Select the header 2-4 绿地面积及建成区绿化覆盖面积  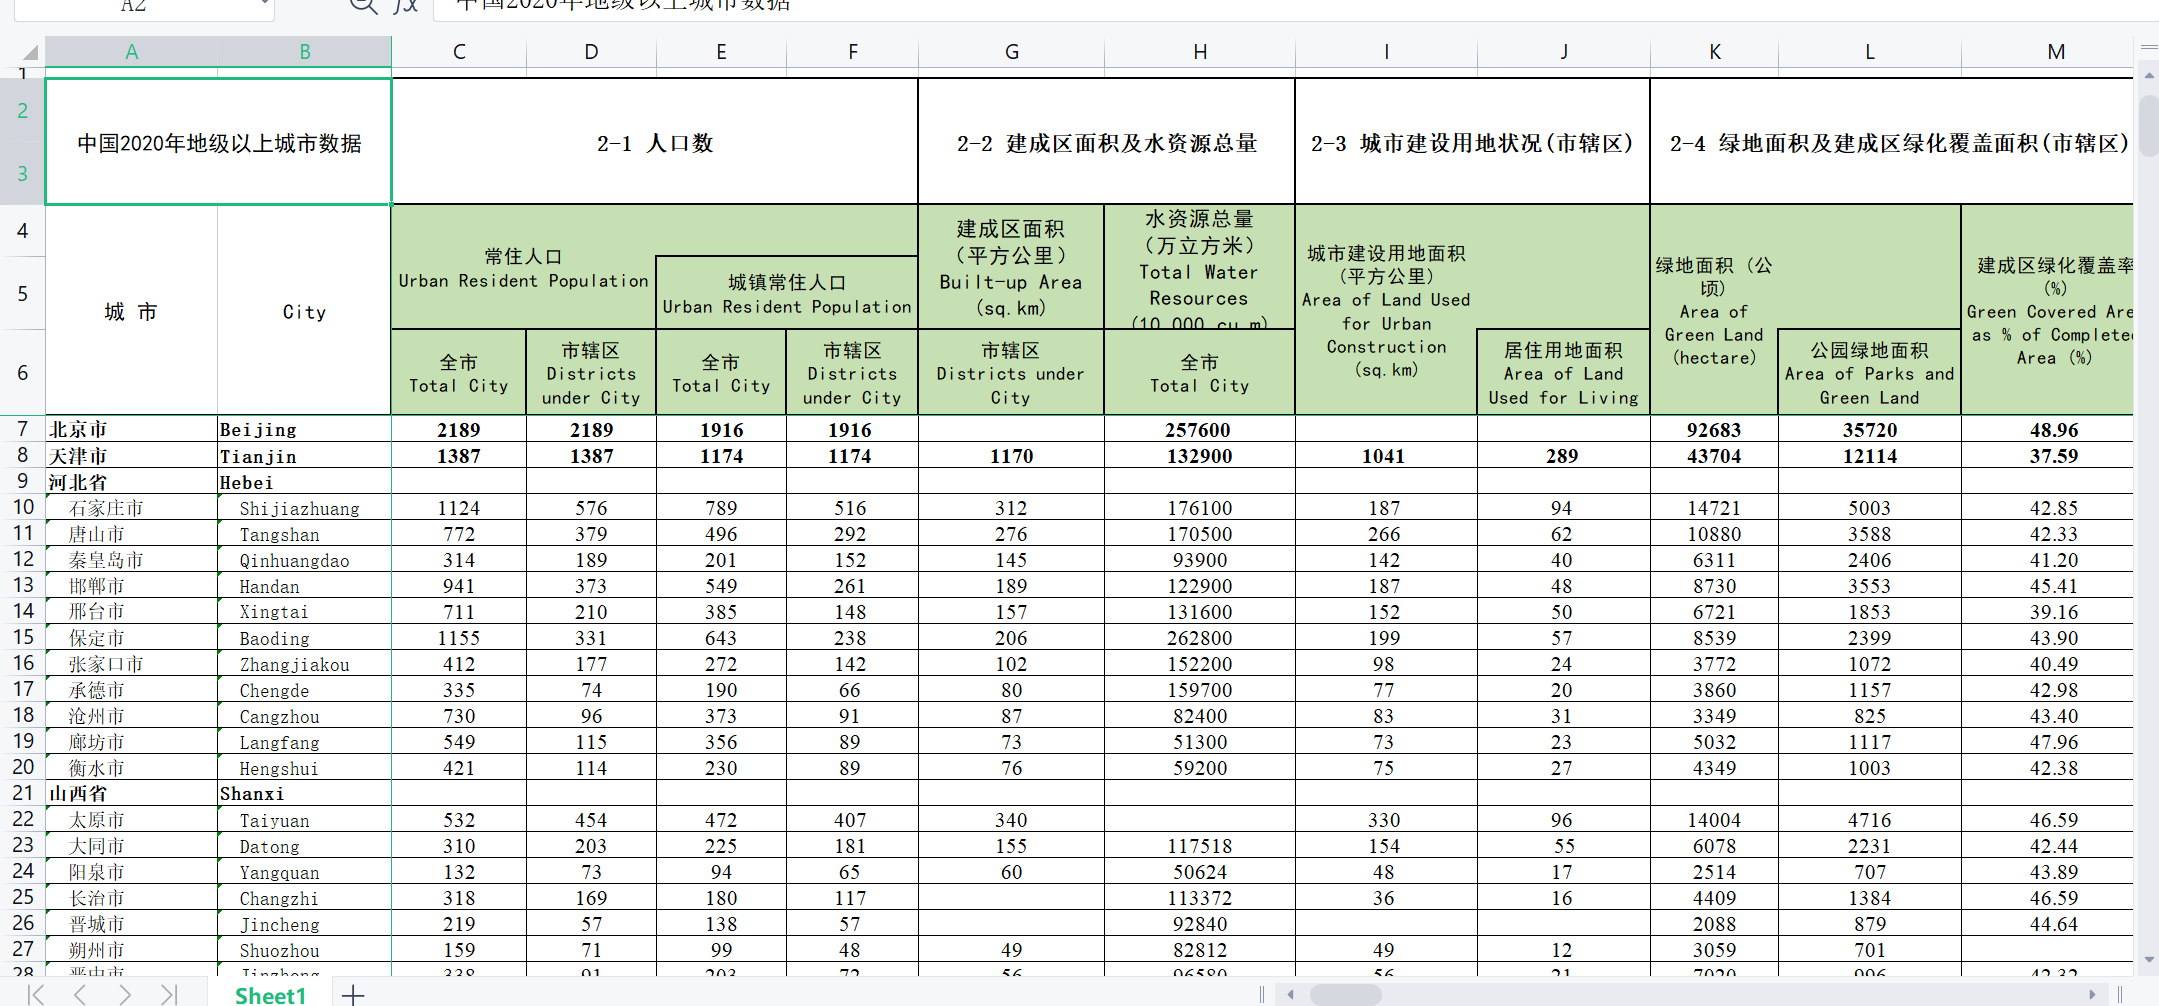click(1892, 142)
